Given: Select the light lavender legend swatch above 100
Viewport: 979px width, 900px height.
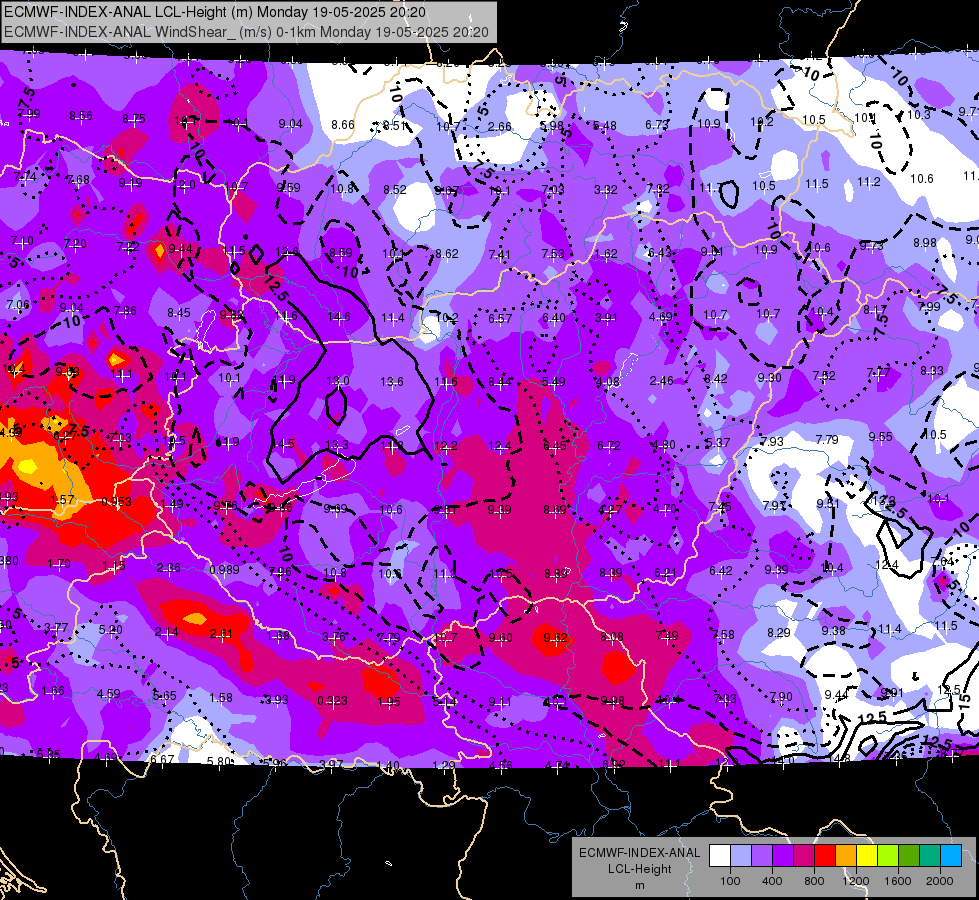Looking at the screenshot, I should (740, 856).
